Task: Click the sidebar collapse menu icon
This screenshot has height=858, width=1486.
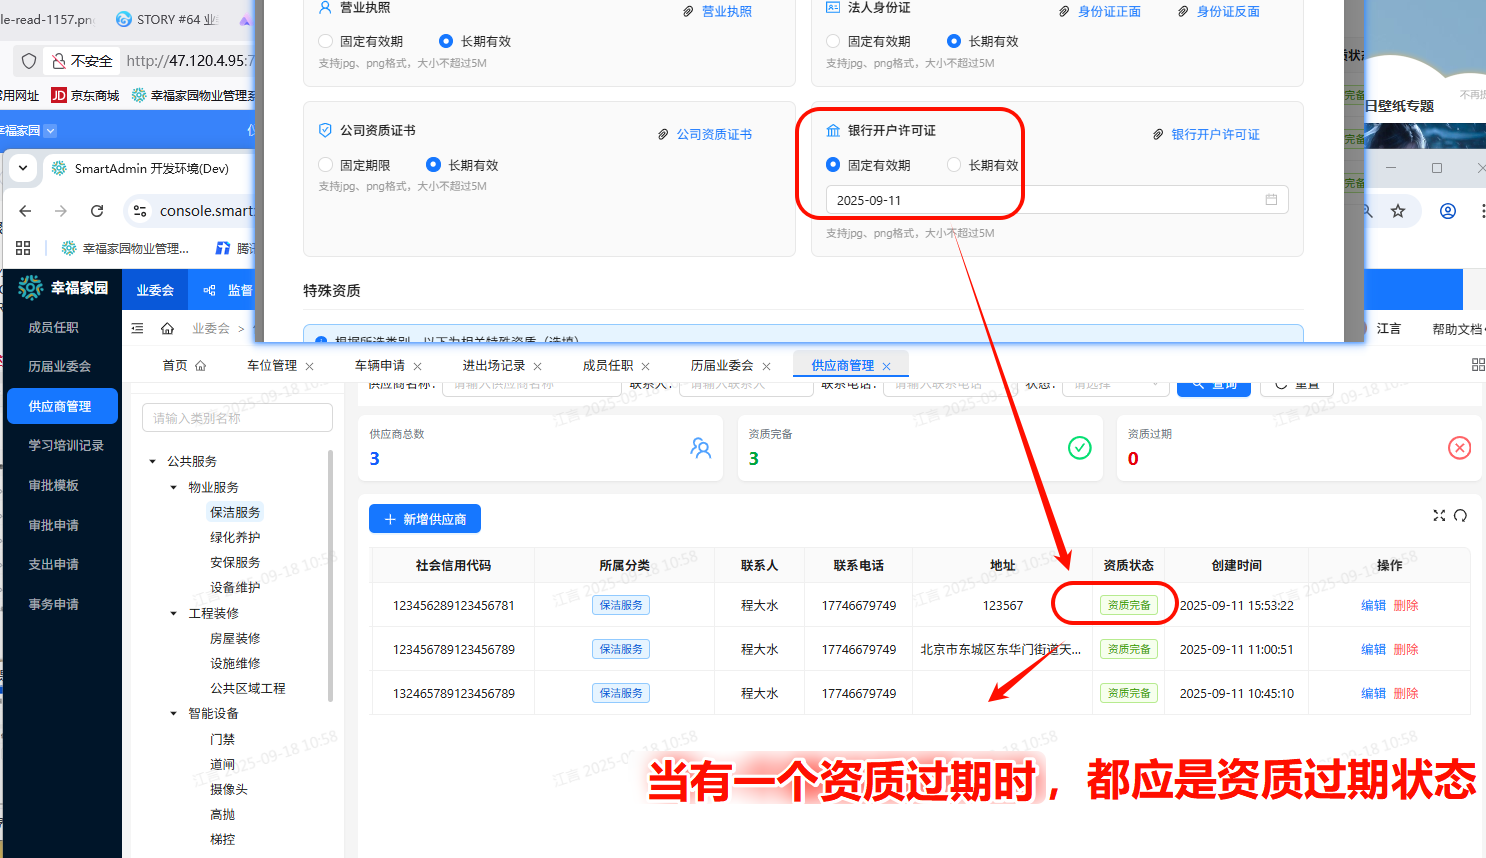Action: (x=138, y=328)
